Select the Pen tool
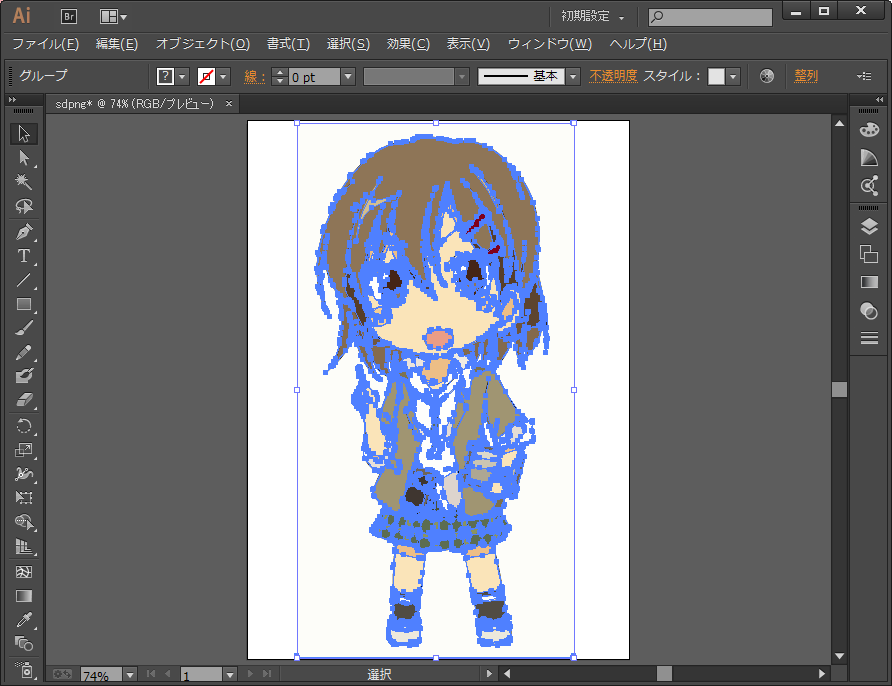This screenshot has width=892, height=686. click(24, 231)
